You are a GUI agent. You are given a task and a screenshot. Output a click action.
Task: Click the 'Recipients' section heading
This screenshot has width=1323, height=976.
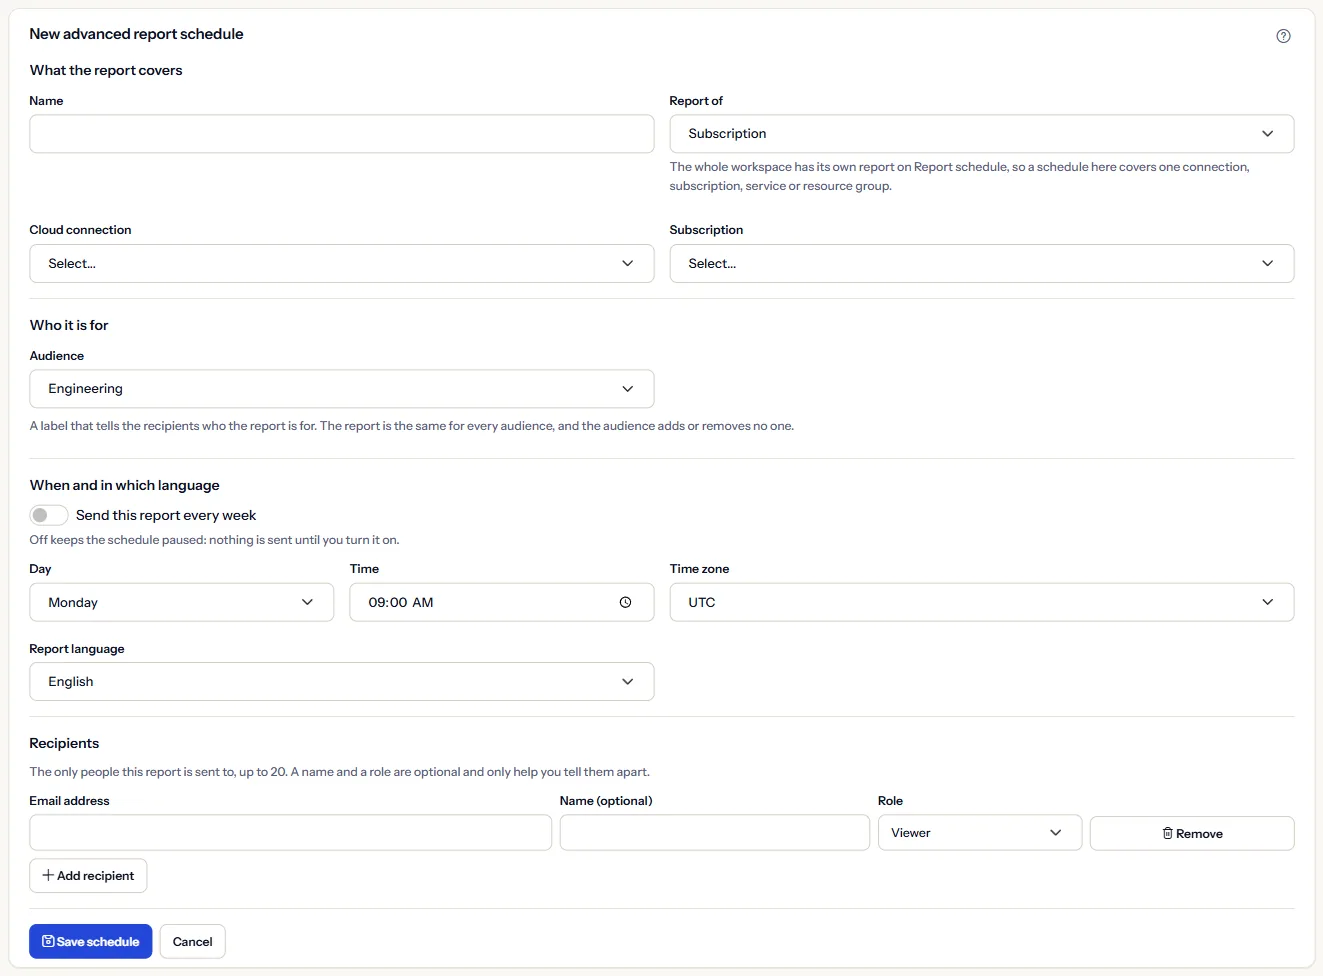[65, 743]
